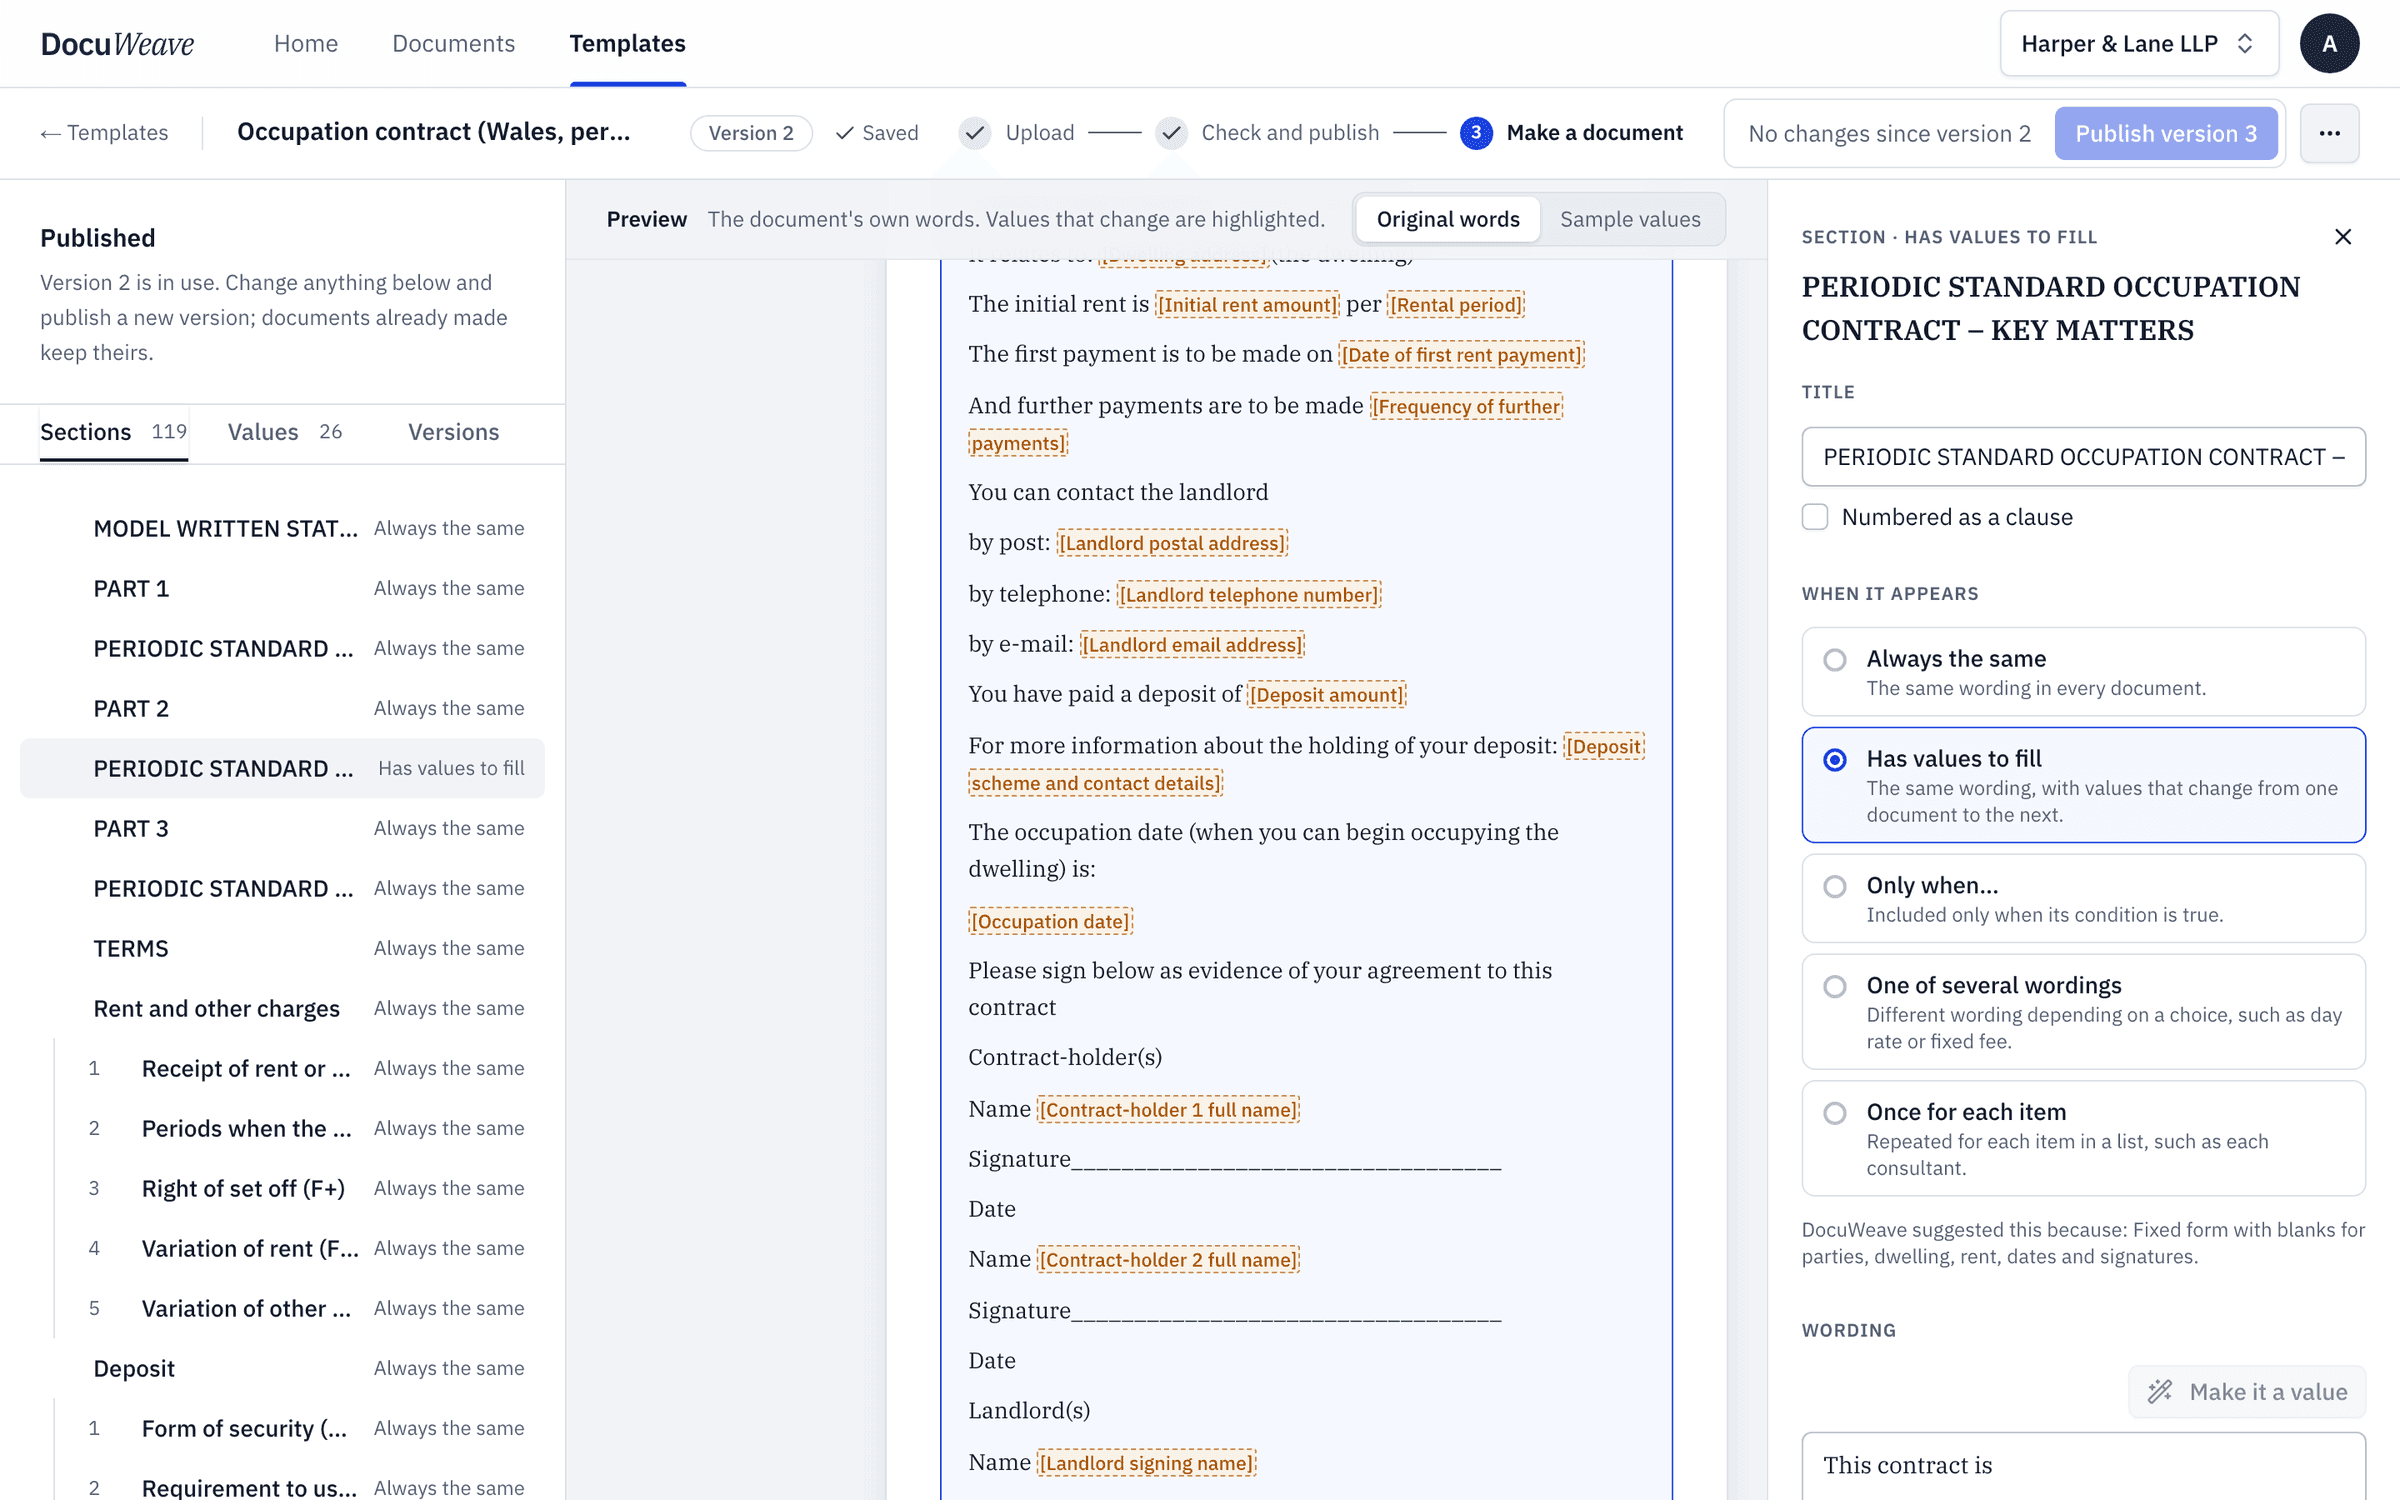Switch to the Versions tab

pos(453,432)
